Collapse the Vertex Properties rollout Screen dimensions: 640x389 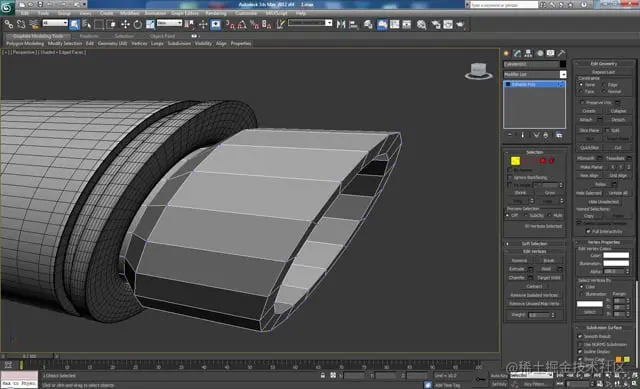tap(604, 242)
